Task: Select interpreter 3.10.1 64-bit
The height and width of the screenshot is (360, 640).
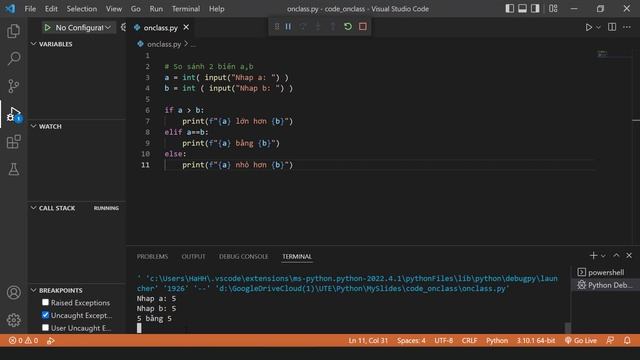Action: point(536,340)
